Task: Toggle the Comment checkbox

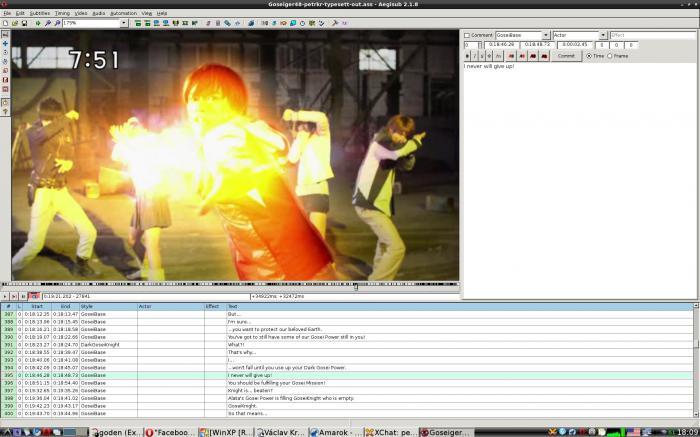Action: pyautogui.click(x=467, y=35)
